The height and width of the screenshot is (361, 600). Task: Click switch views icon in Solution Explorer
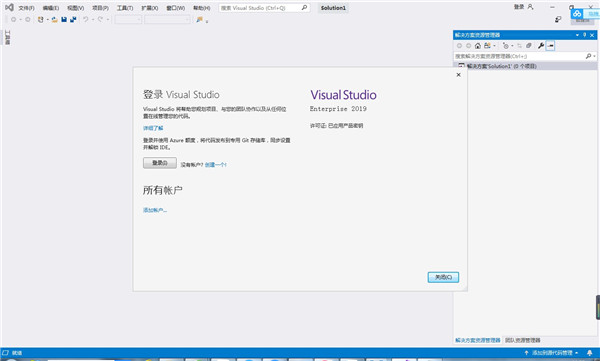point(487,46)
